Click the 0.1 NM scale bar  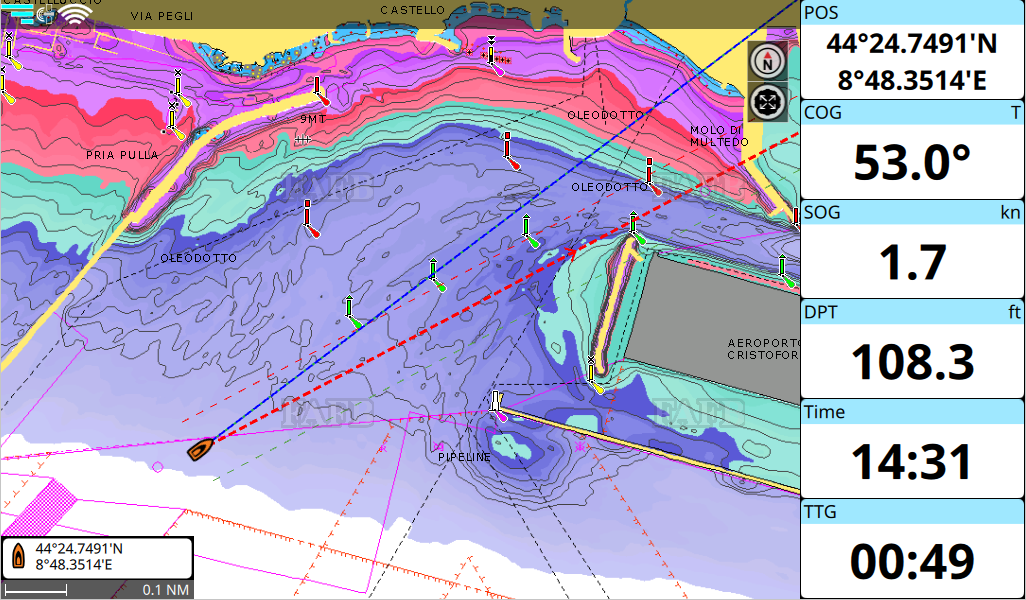(x=97, y=590)
